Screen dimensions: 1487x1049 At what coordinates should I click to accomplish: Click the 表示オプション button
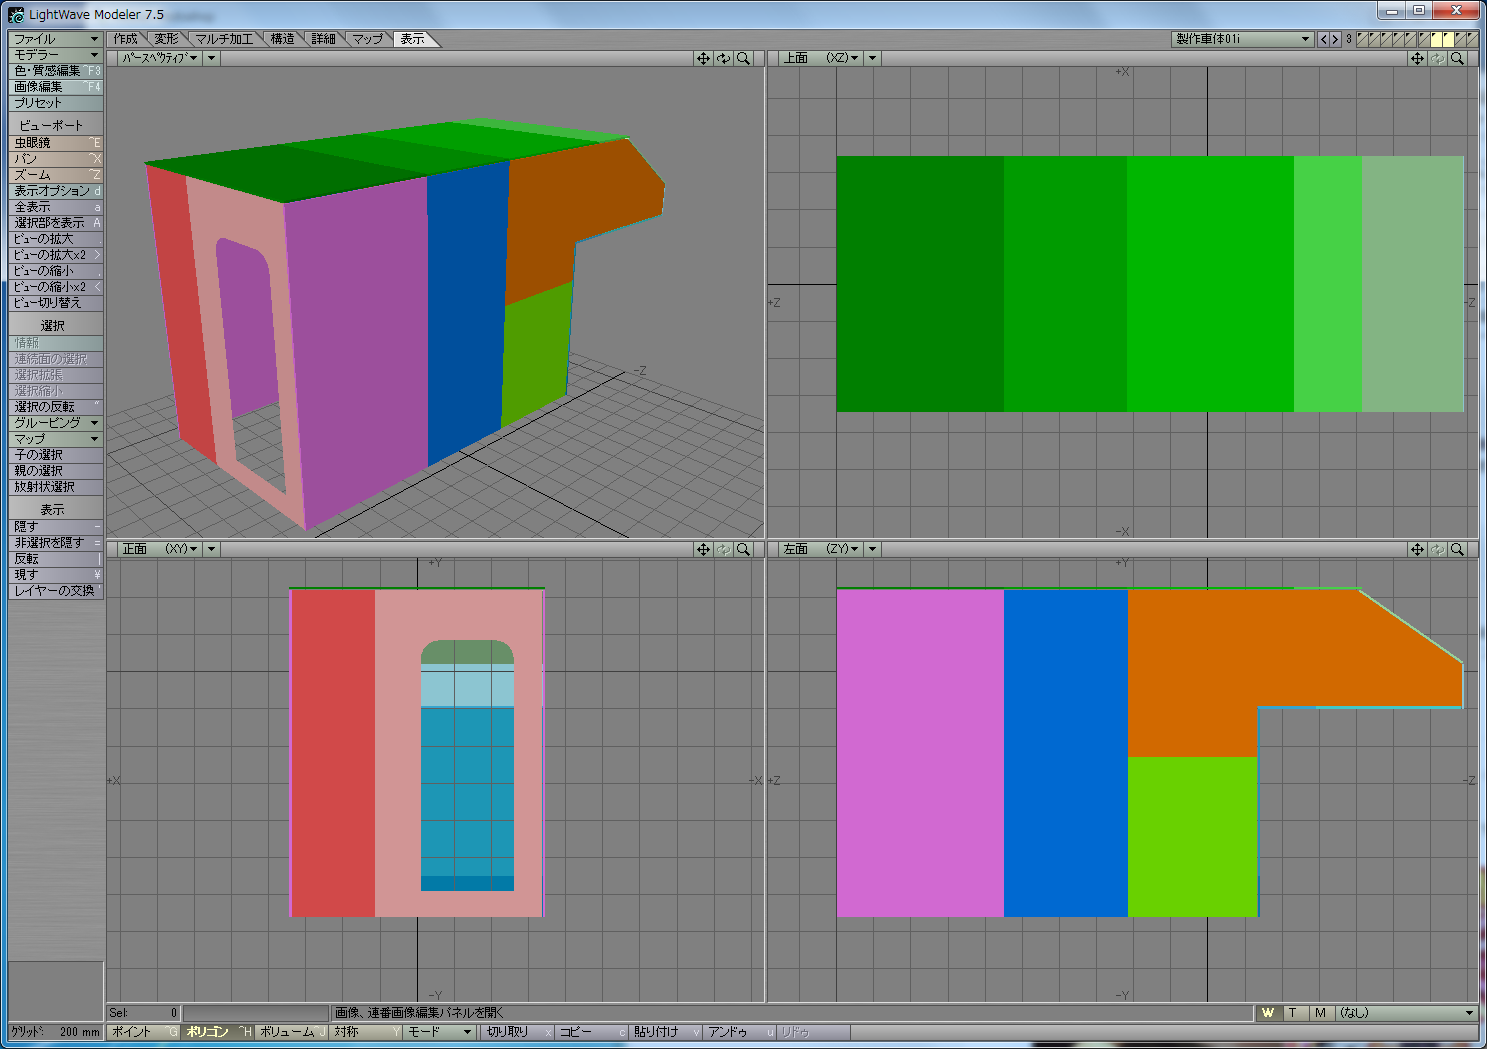click(55, 191)
